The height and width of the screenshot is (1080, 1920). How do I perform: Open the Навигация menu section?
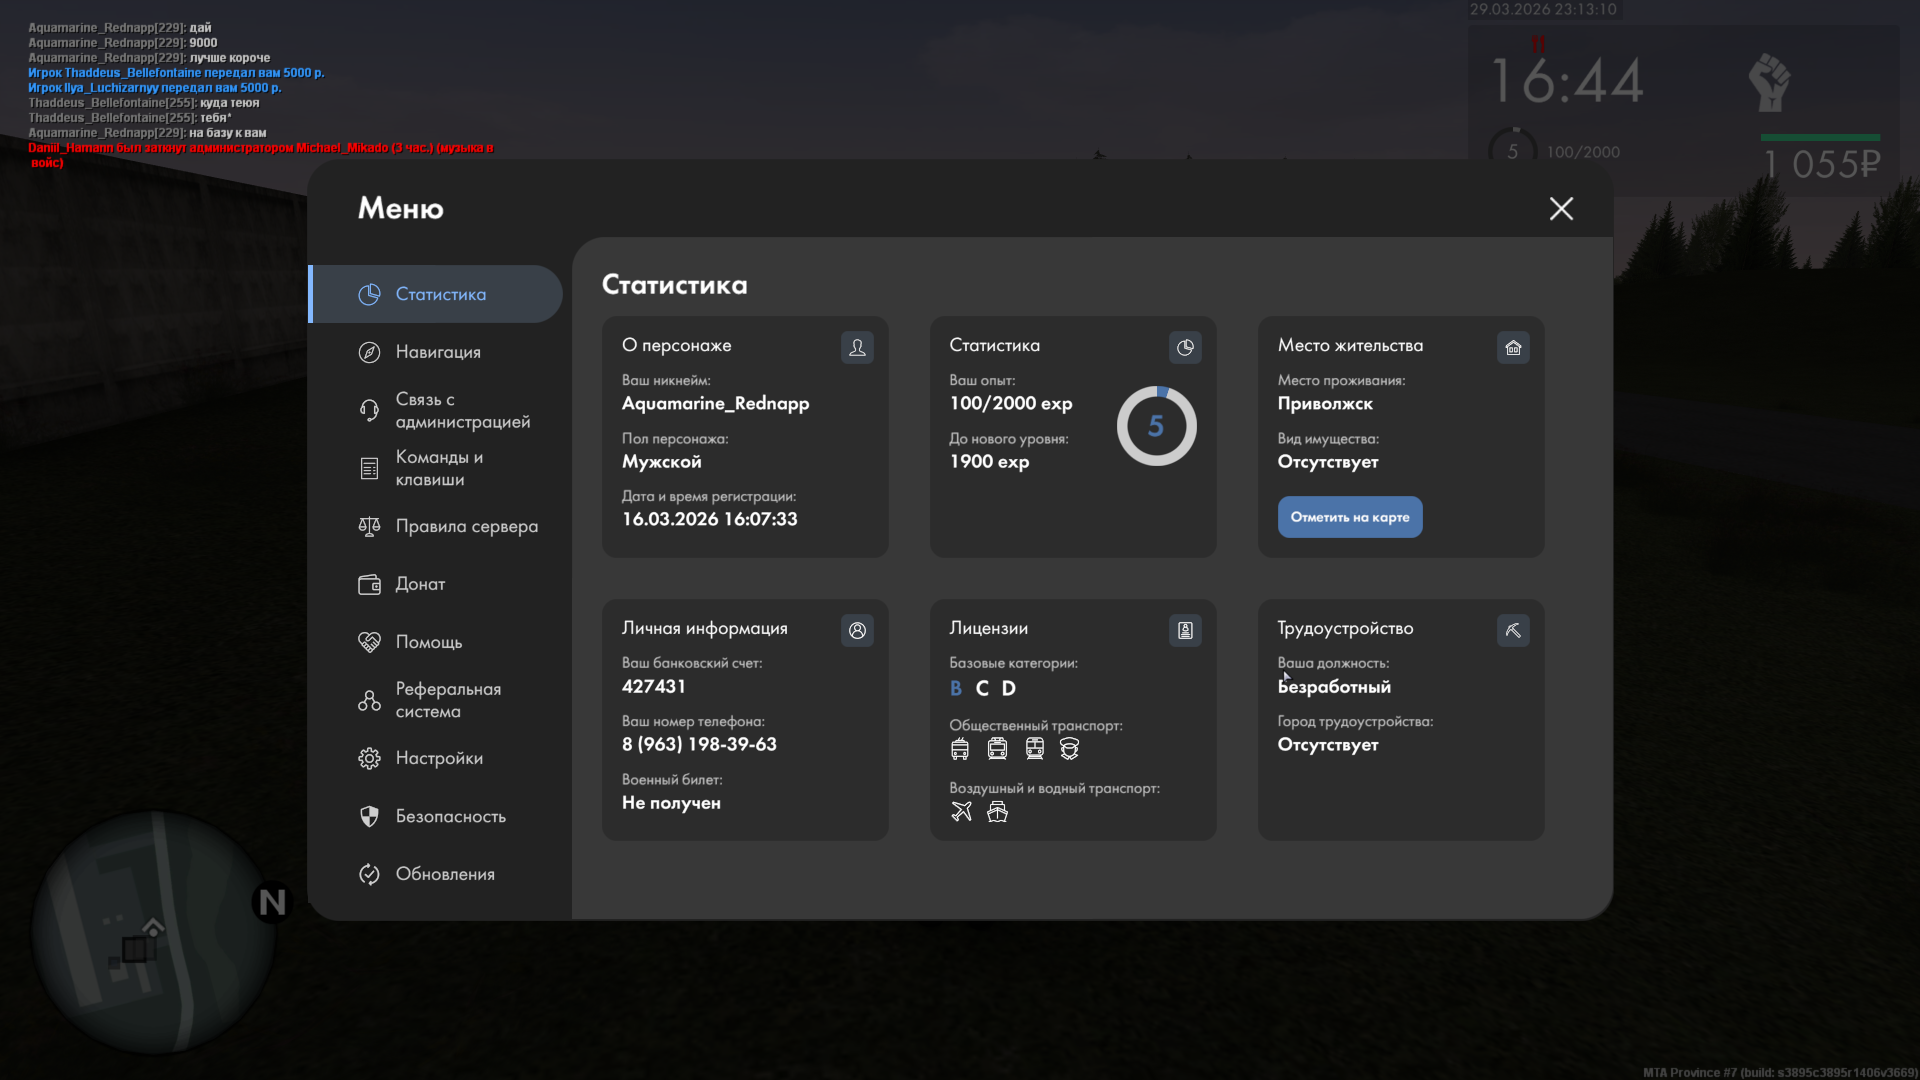pyautogui.click(x=438, y=352)
